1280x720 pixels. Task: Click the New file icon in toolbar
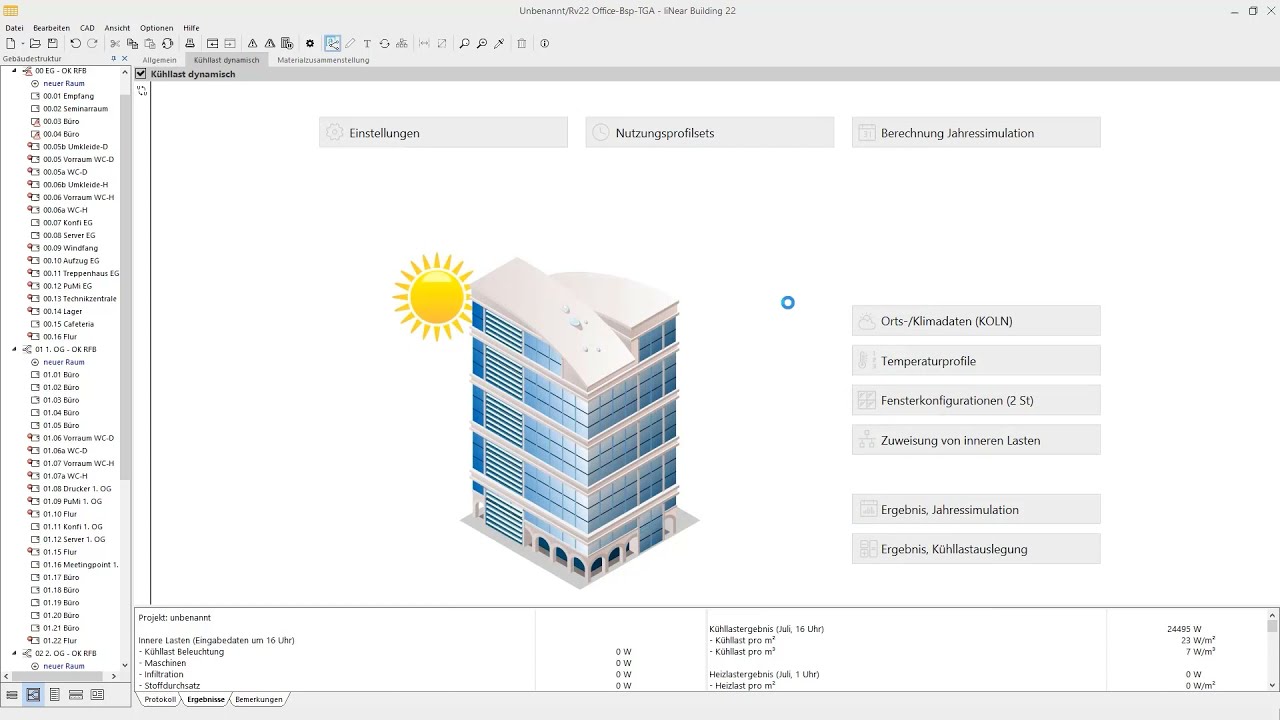(x=11, y=44)
